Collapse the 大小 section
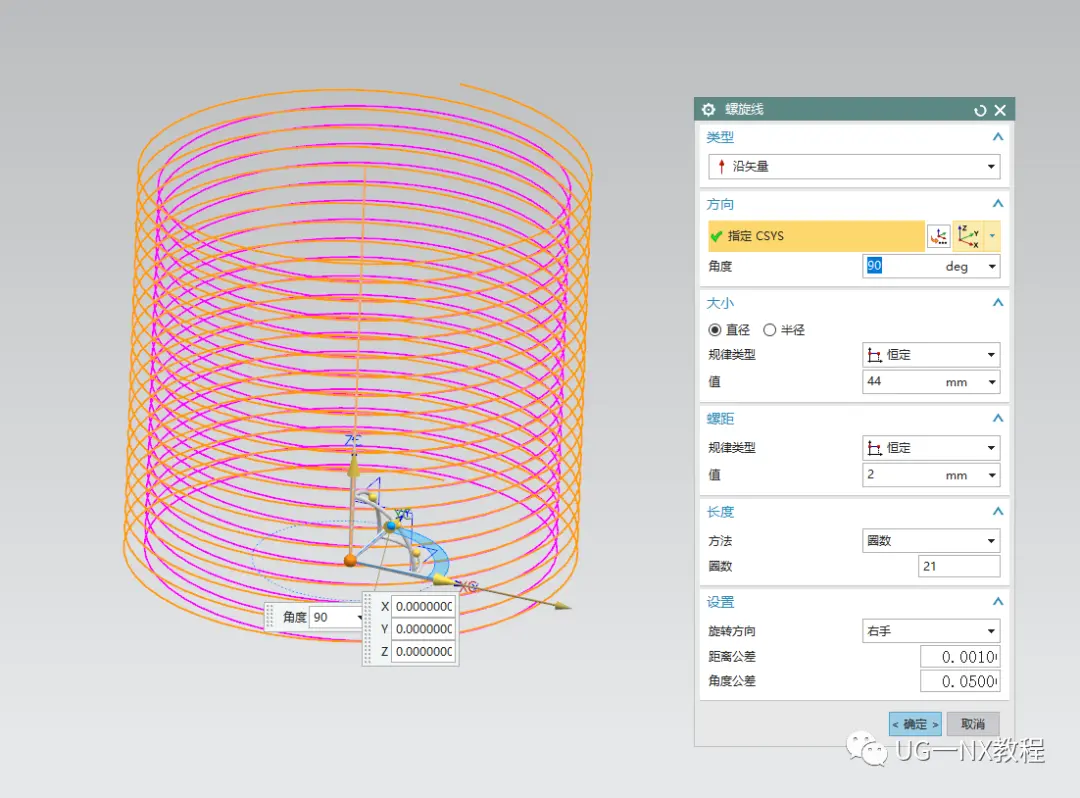 tap(997, 303)
